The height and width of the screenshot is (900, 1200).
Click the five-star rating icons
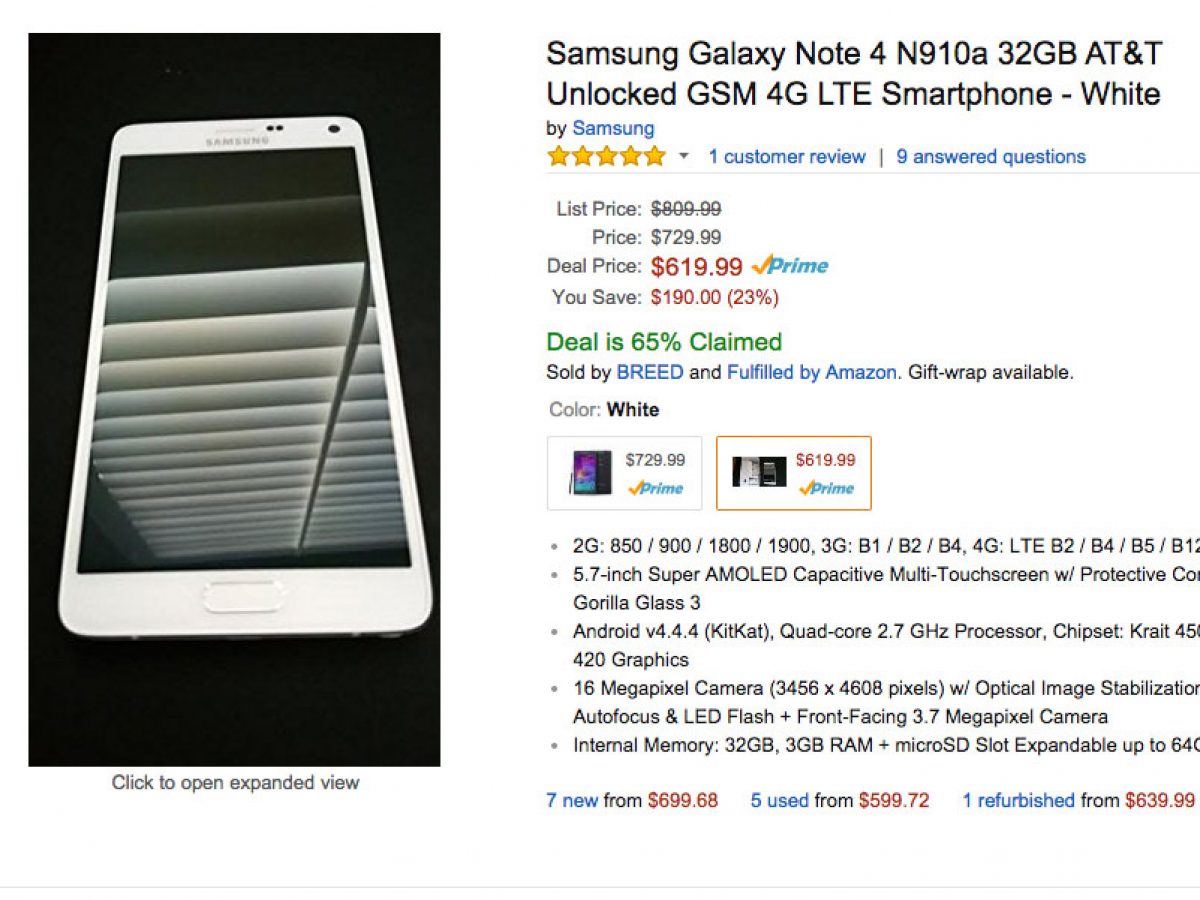tap(605, 157)
